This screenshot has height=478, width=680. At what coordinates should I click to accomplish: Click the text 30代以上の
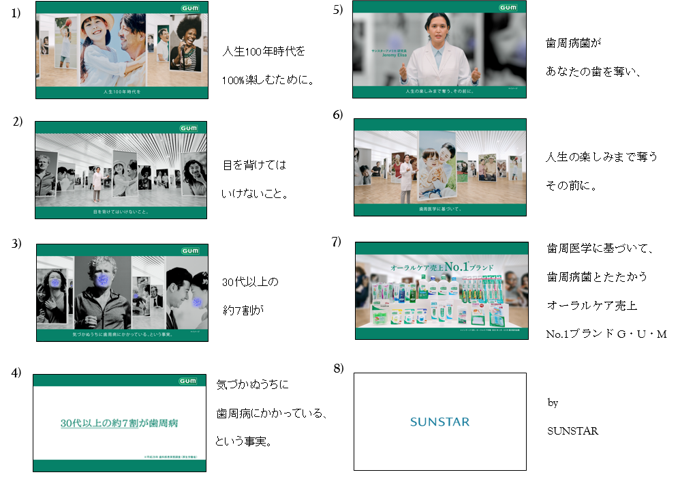250,282
